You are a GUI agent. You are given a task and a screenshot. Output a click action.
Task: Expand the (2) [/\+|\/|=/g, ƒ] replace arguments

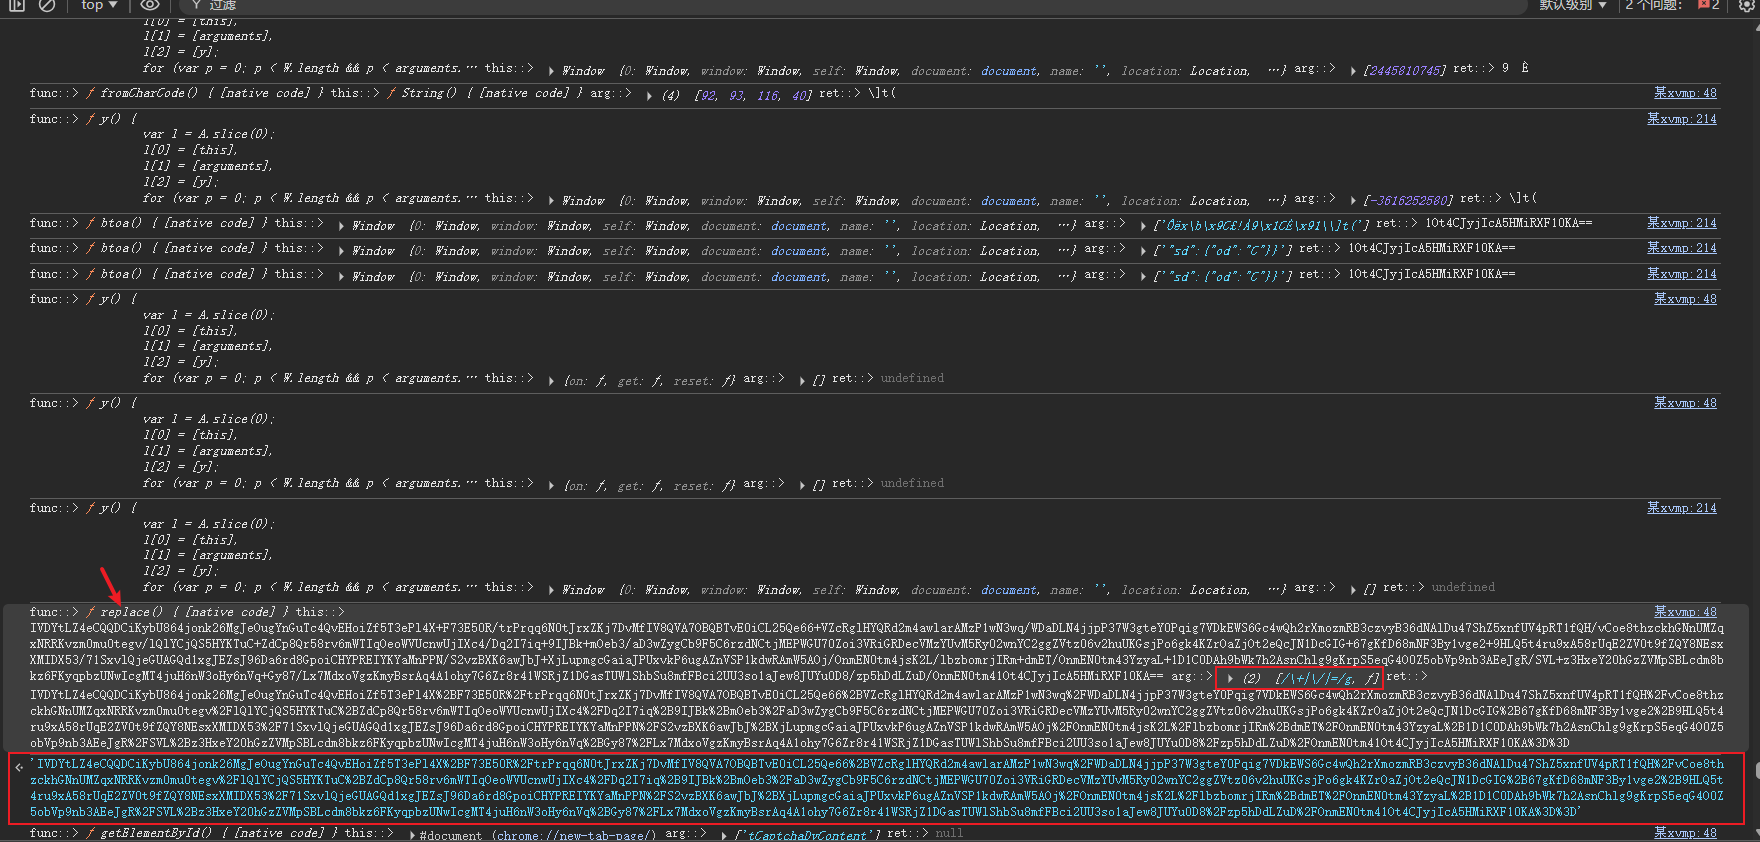pyautogui.click(x=1230, y=678)
